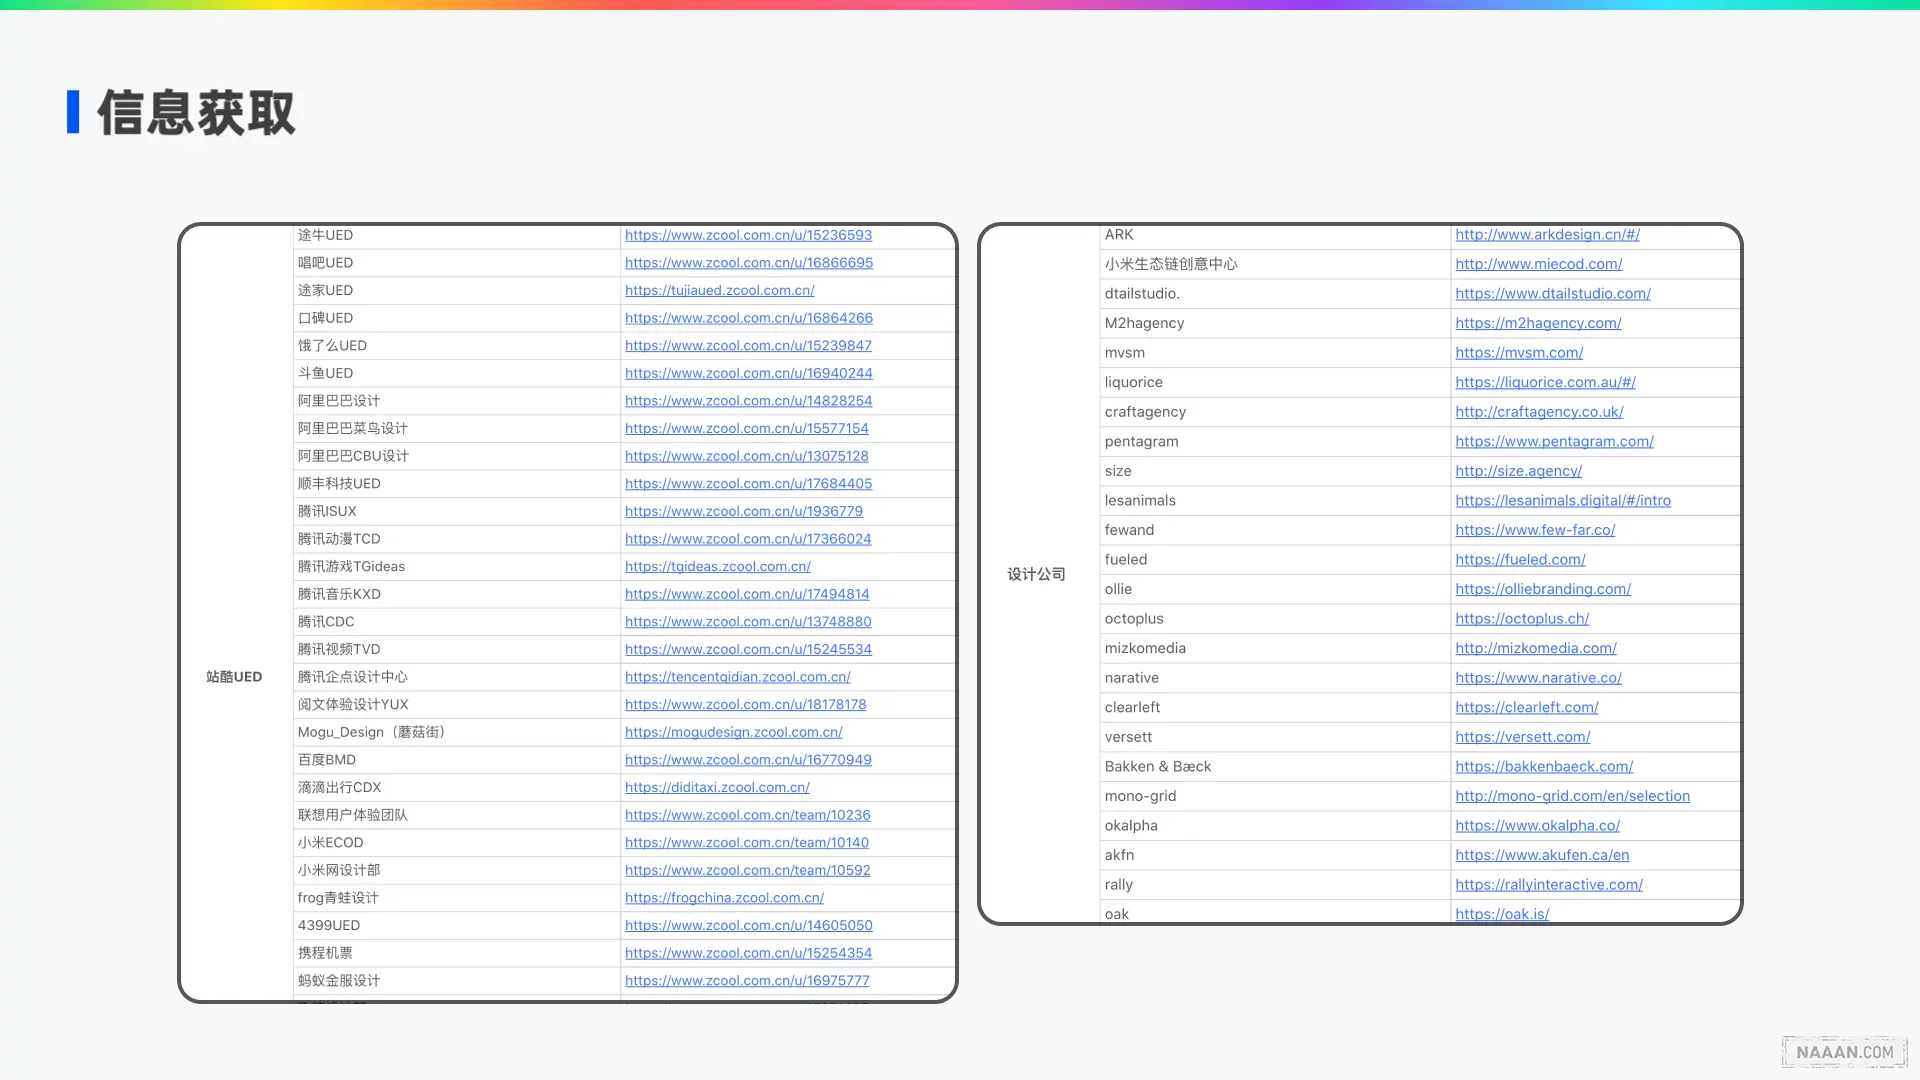Open the www.miecod.com link
1920x1080 pixels.
pyautogui.click(x=1538, y=264)
